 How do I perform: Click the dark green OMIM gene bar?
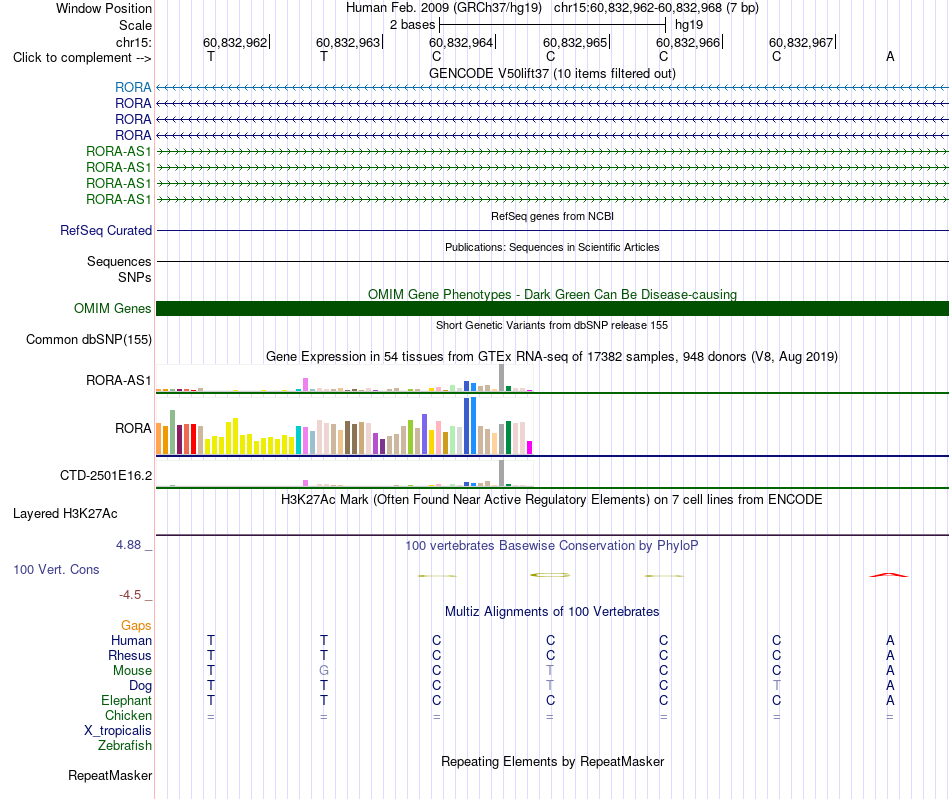(x=552, y=308)
